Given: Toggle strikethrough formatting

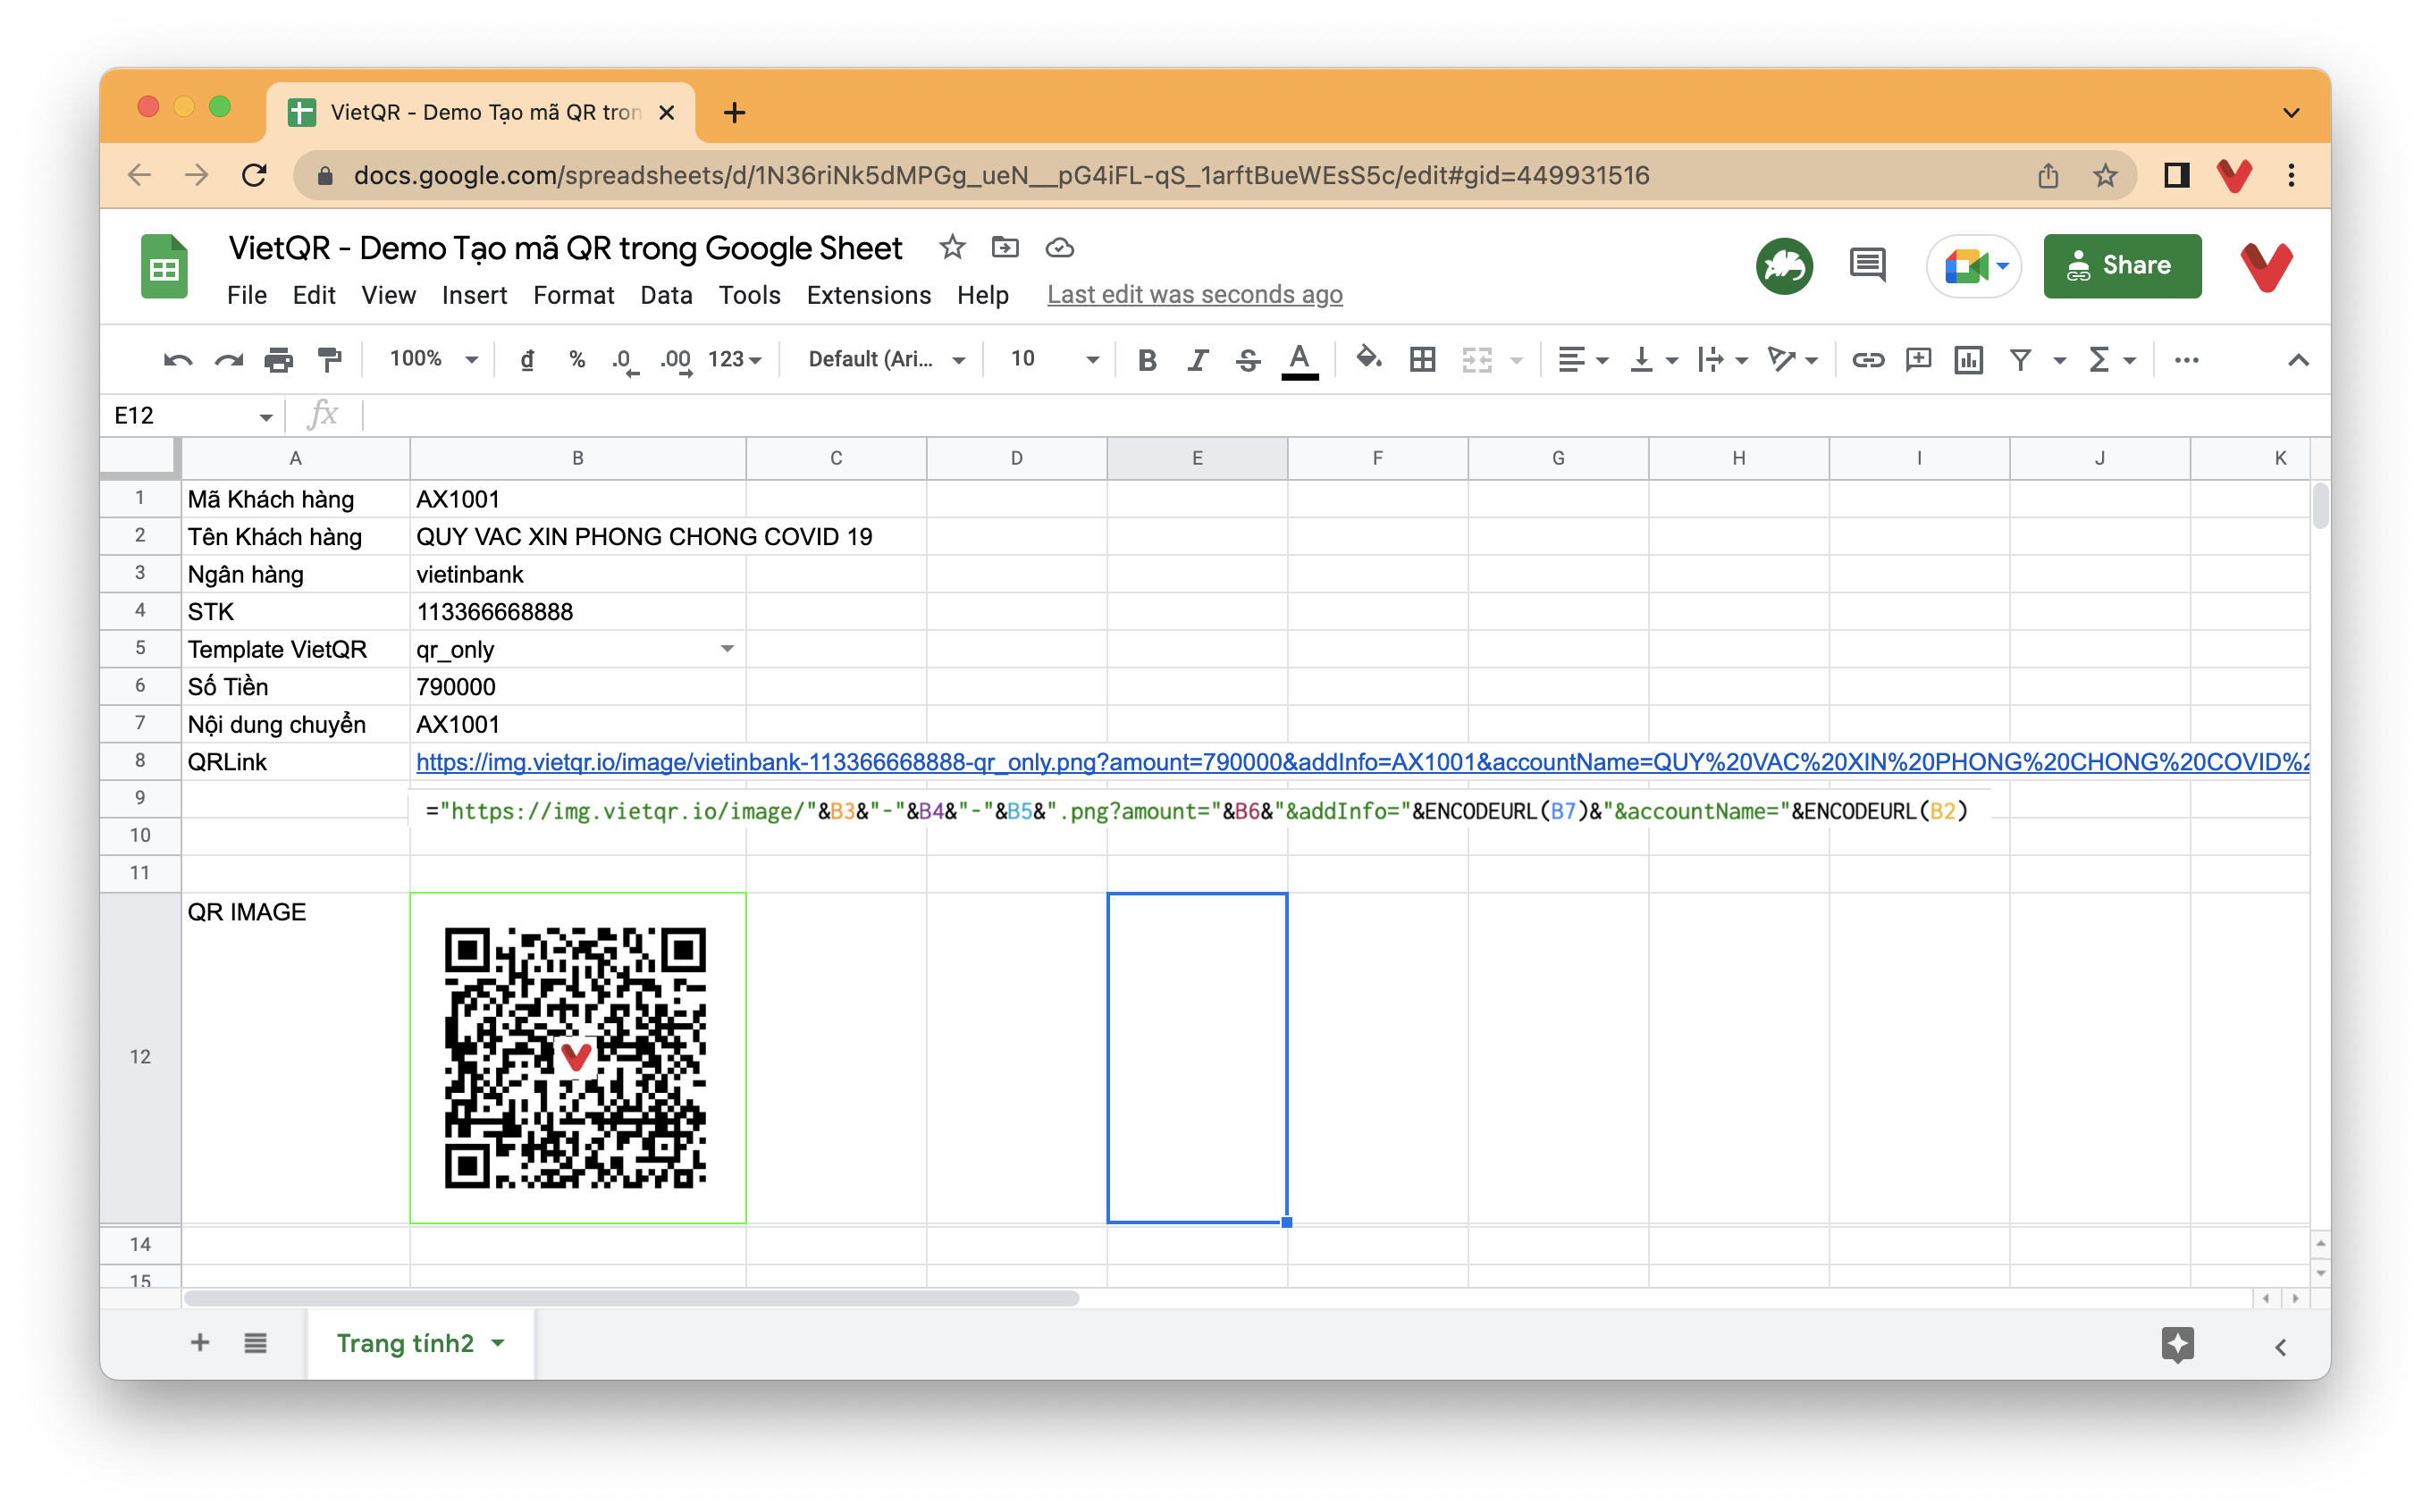Looking at the screenshot, I should (x=1247, y=359).
